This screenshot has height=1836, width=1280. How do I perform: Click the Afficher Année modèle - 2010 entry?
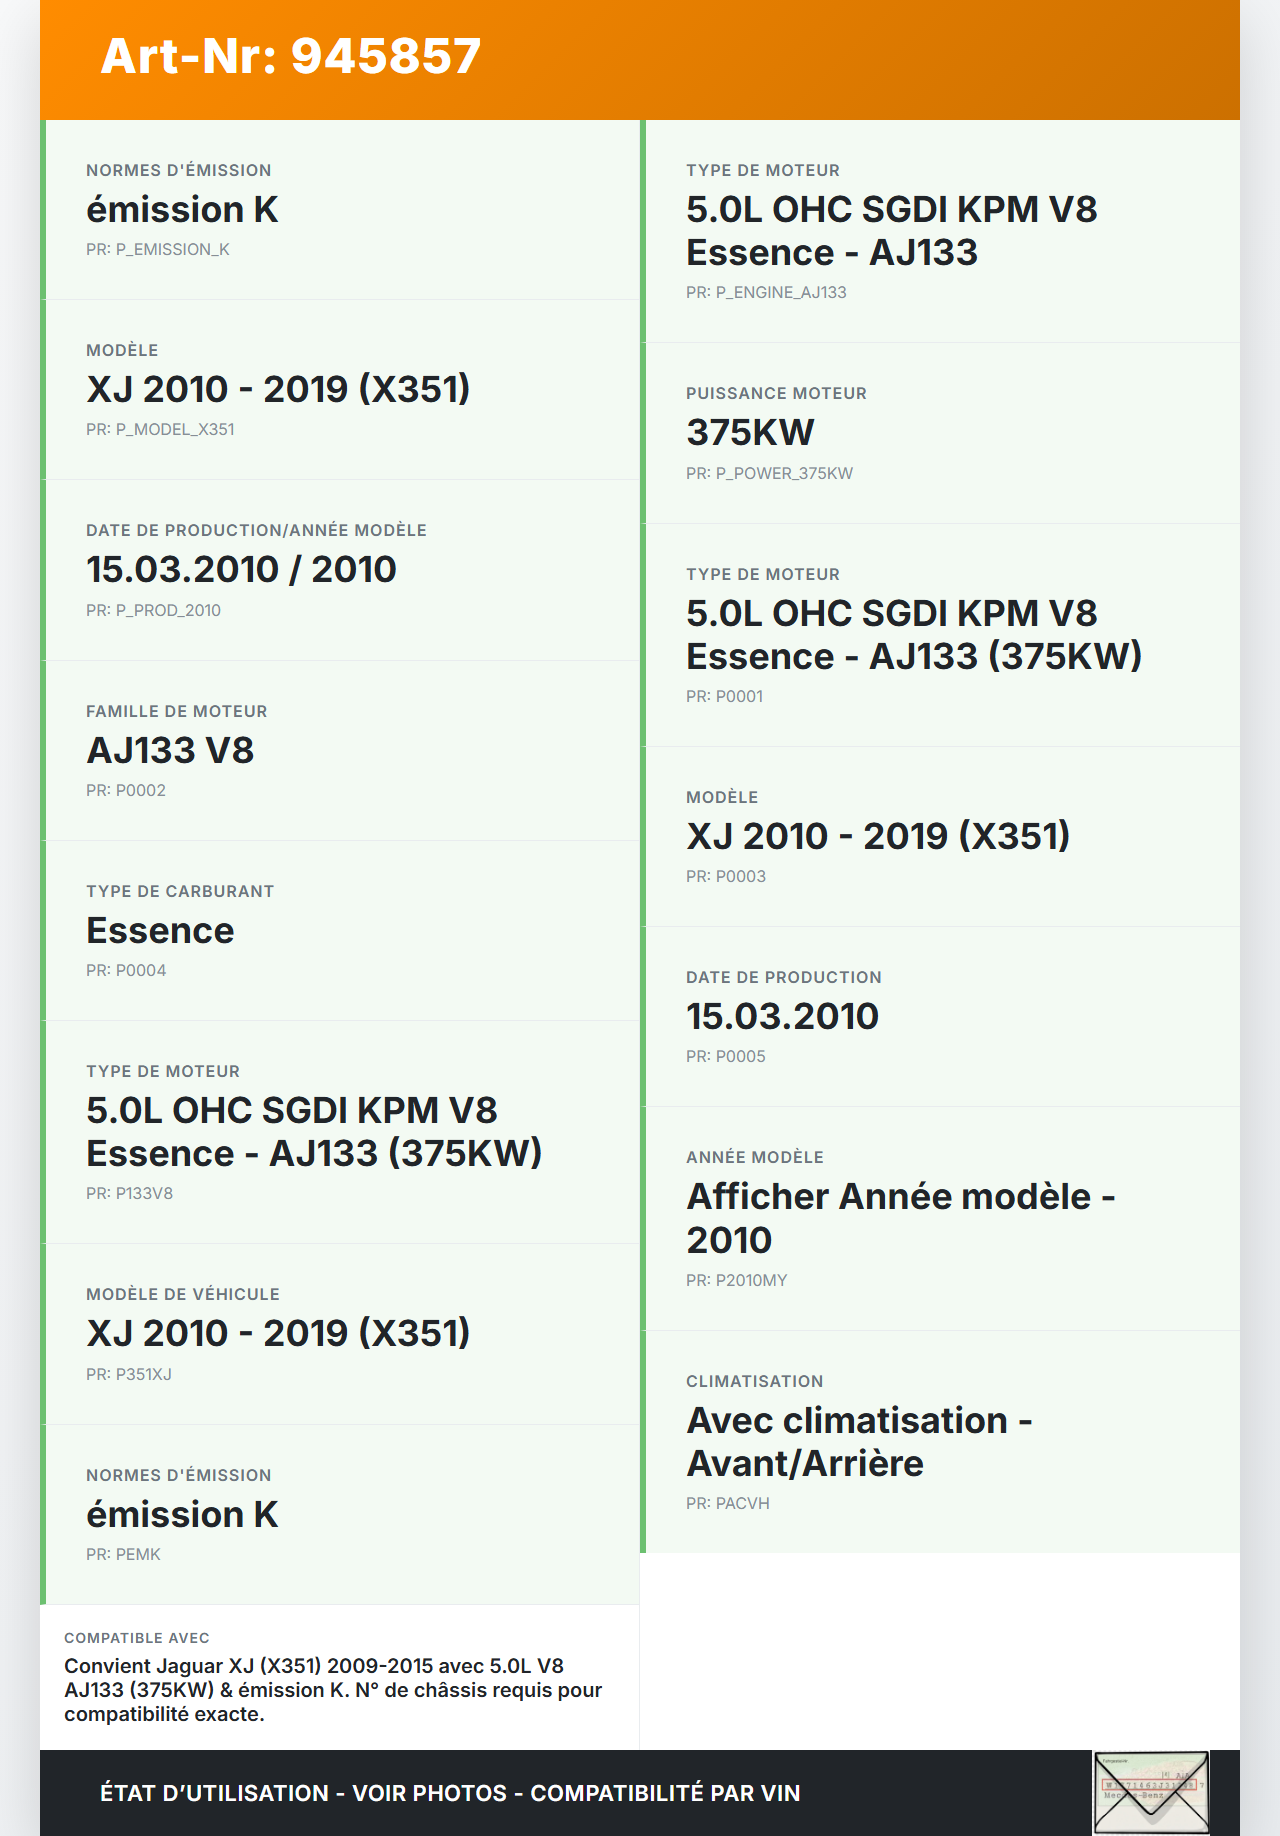[x=900, y=1217]
